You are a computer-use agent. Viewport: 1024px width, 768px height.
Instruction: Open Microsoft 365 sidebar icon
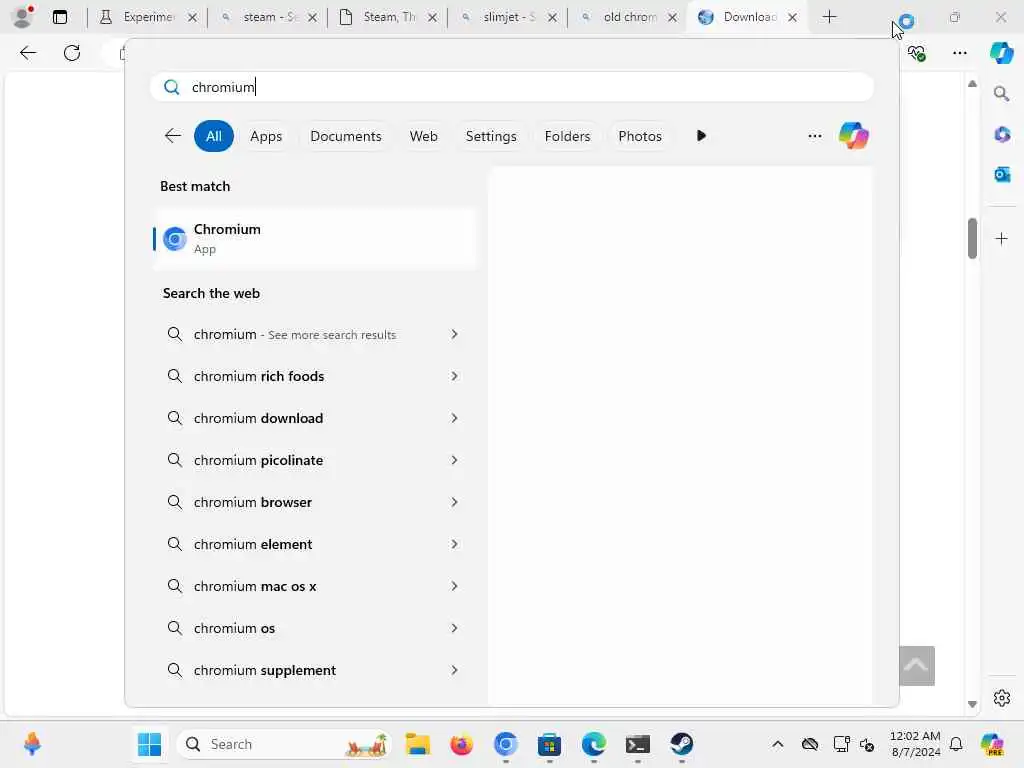click(1002, 135)
